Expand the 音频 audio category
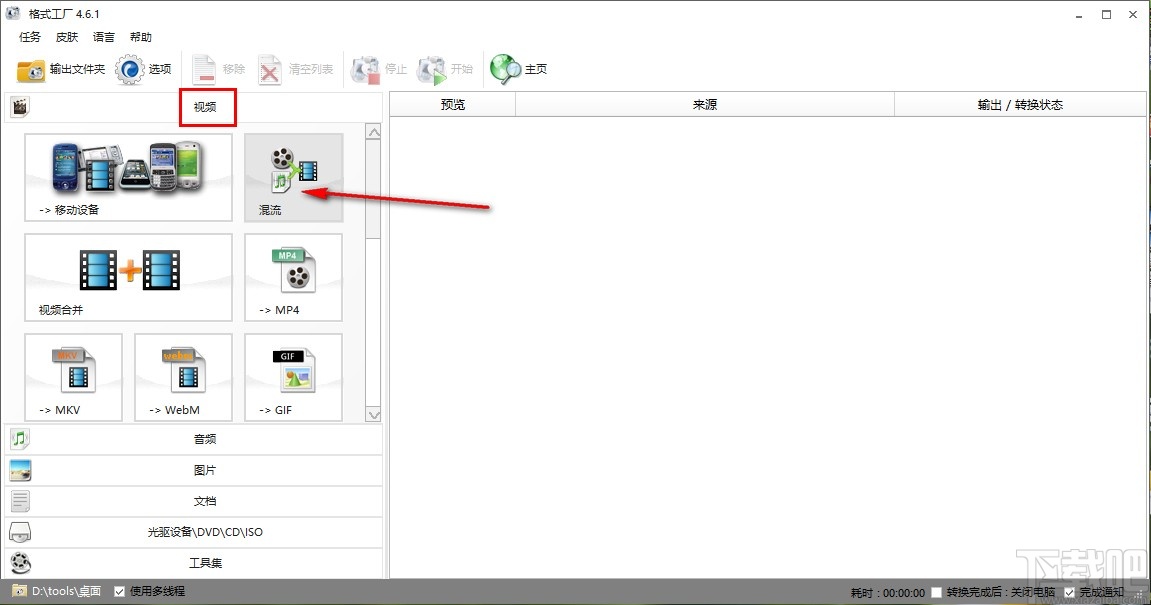The image size is (1151, 605). (x=194, y=439)
